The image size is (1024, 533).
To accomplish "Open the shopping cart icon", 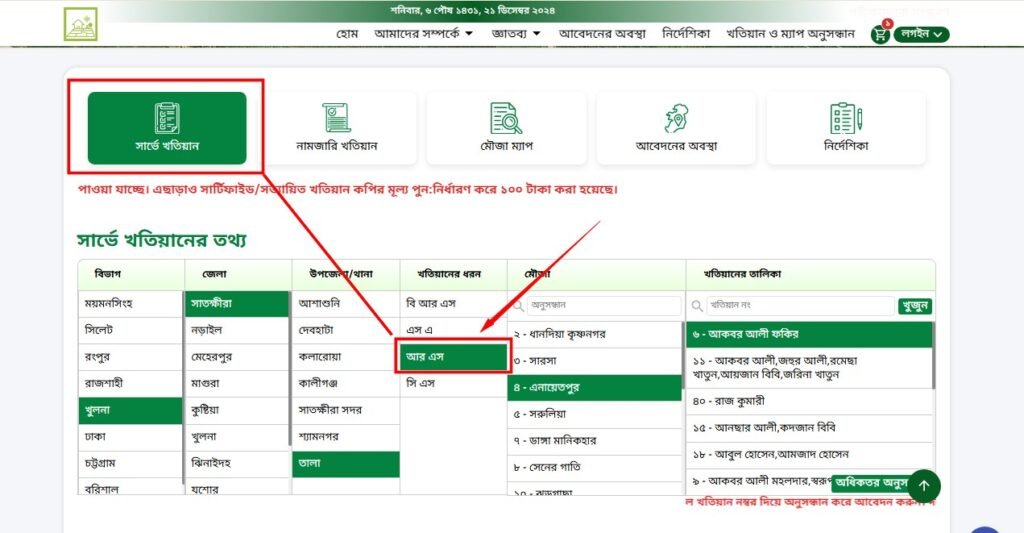I will (880, 34).
